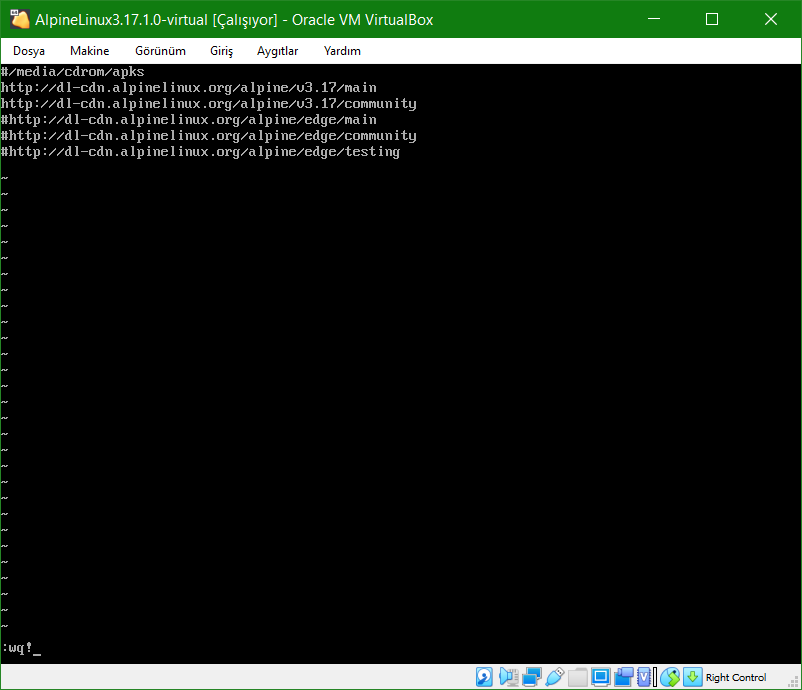This screenshot has height=690, width=802.
Task: Click the Right Control host key label
Action: click(736, 677)
